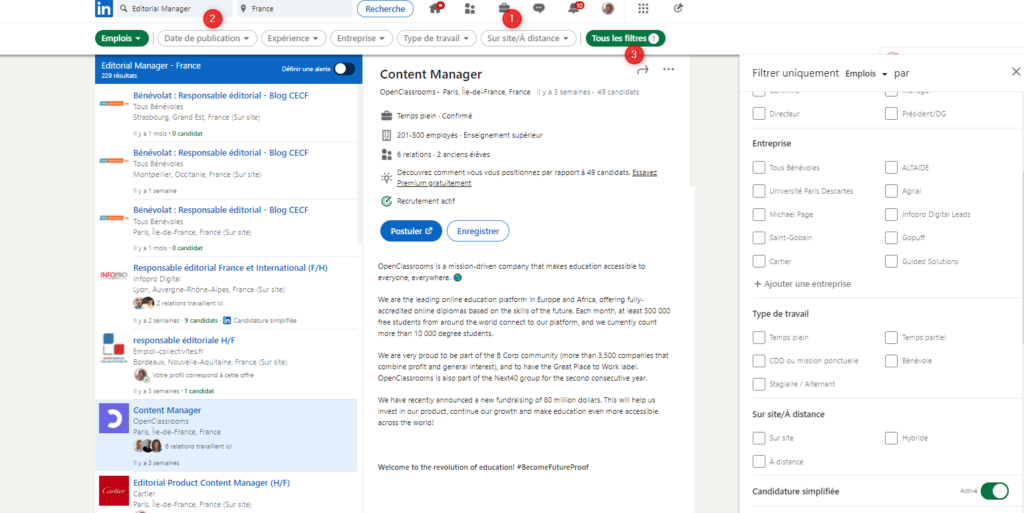
Task: Click Ajouter une entreprise link
Action: (x=802, y=284)
